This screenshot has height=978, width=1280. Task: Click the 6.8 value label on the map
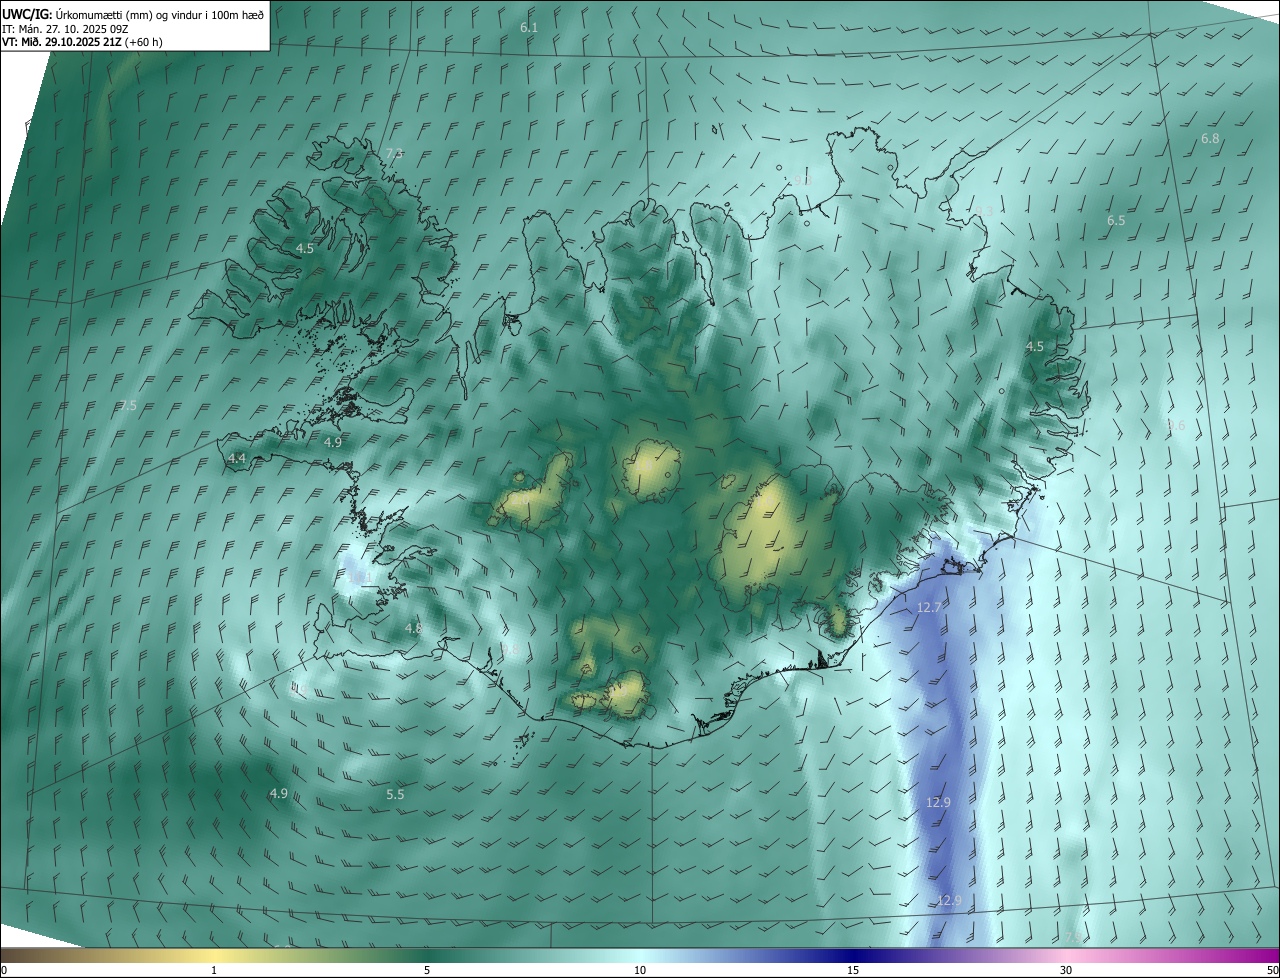point(1210,139)
